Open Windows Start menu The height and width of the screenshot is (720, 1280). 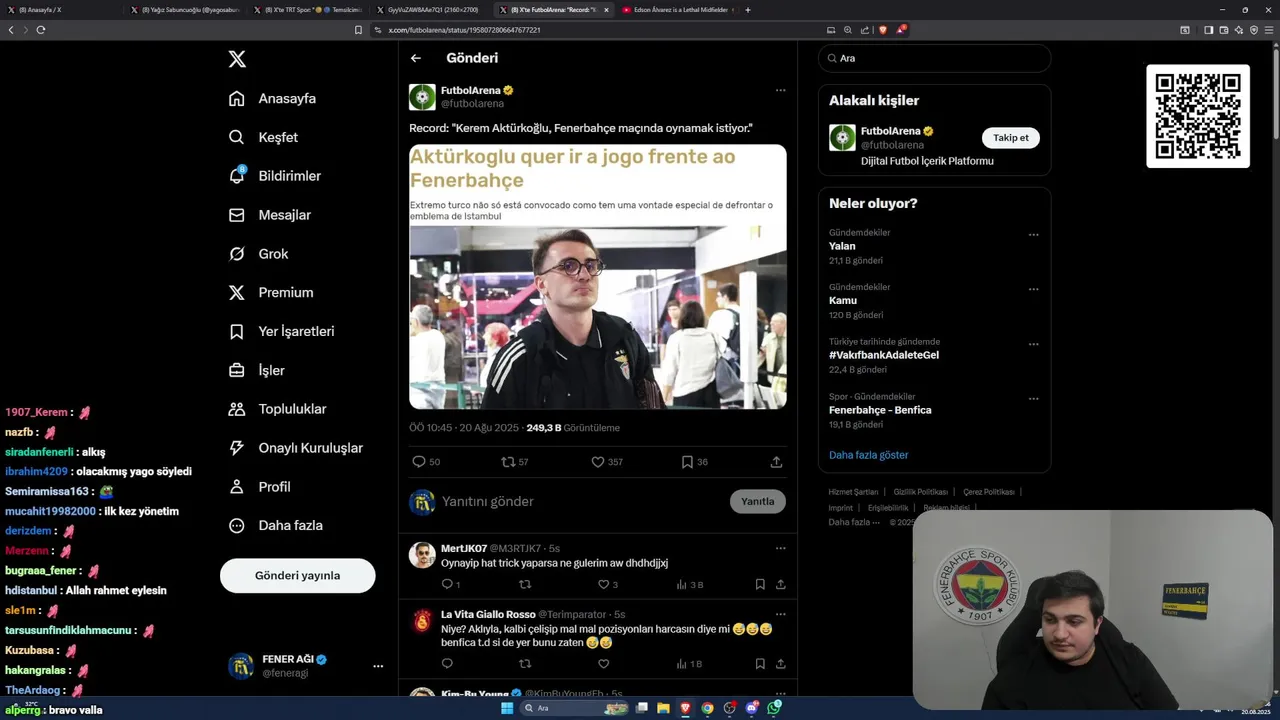(507, 708)
